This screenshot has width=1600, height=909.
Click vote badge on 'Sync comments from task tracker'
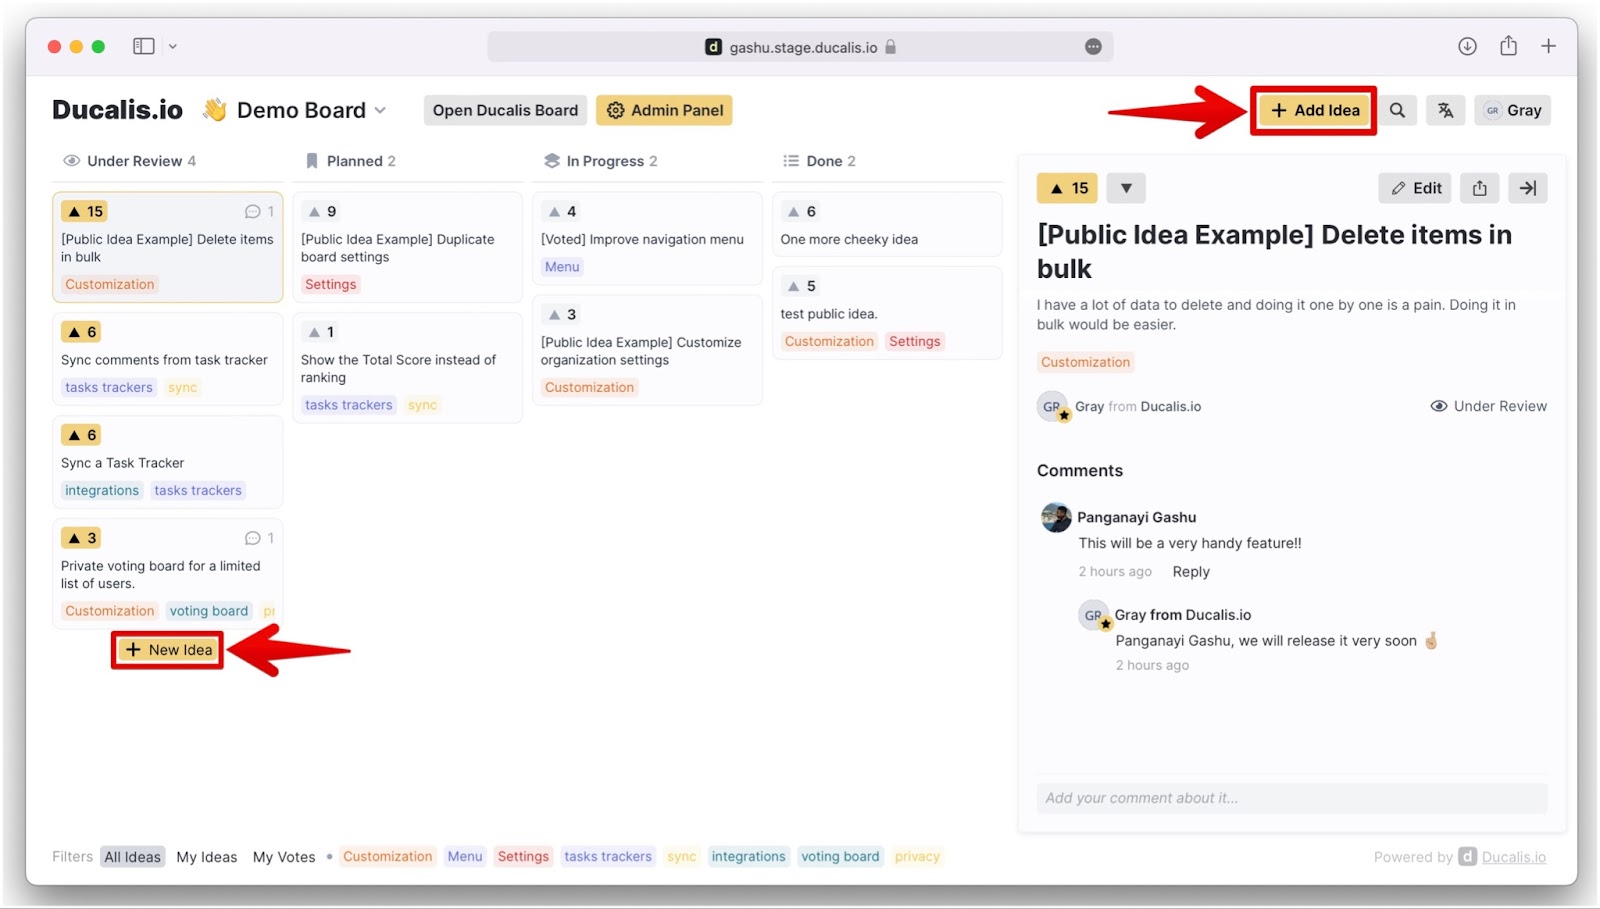click(81, 332)
